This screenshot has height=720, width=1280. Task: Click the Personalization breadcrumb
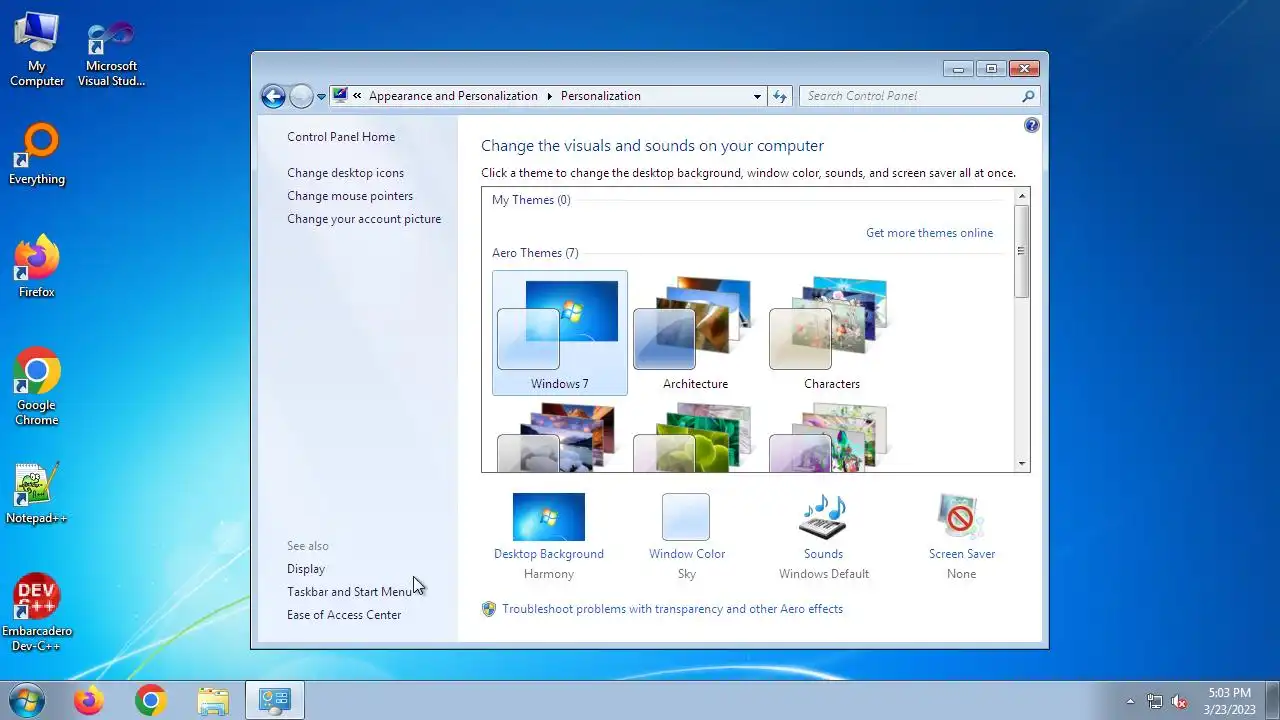pyautogui.click(x=601, y=96)
